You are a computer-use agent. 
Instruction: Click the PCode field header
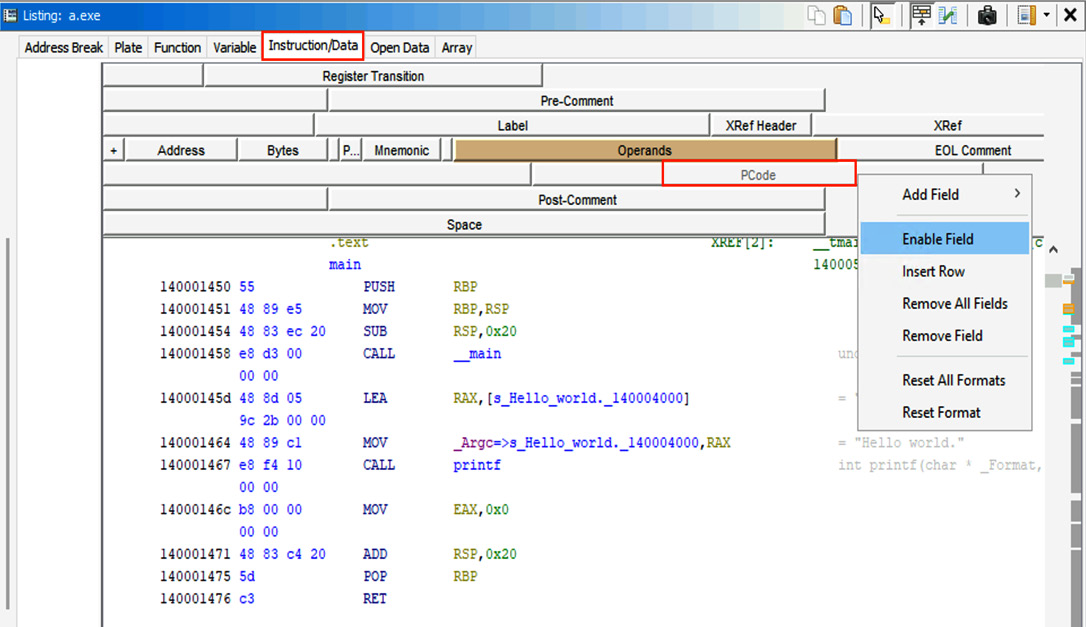(758, 175)
